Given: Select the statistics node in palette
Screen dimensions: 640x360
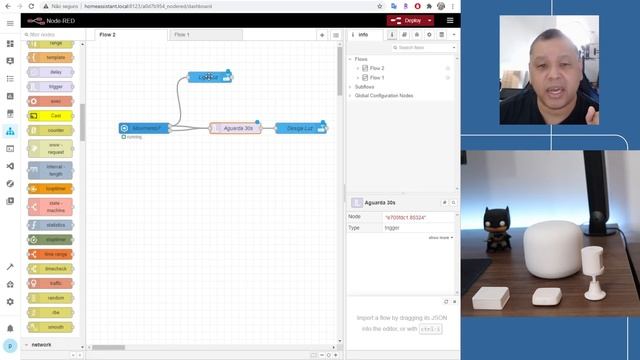Looking at the screenshot, I should 51,225.
